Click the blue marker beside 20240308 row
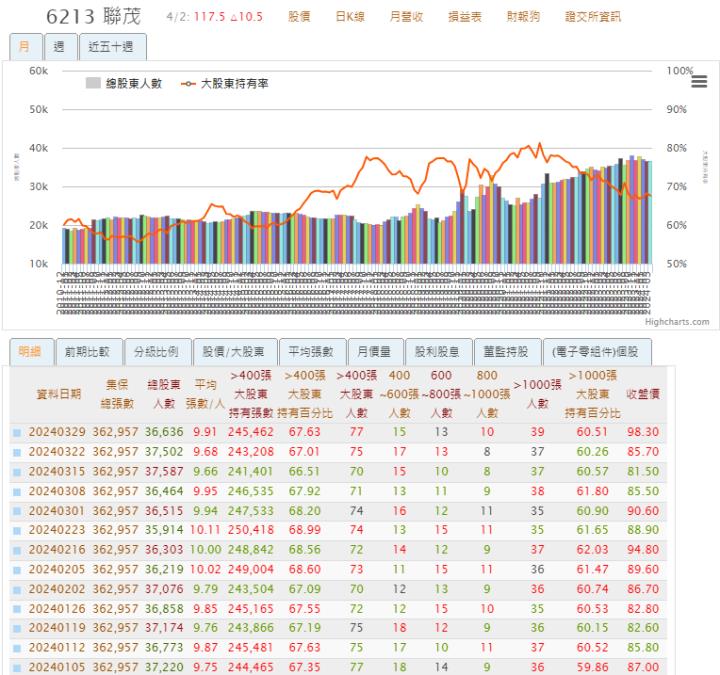 tap(17, 491)
